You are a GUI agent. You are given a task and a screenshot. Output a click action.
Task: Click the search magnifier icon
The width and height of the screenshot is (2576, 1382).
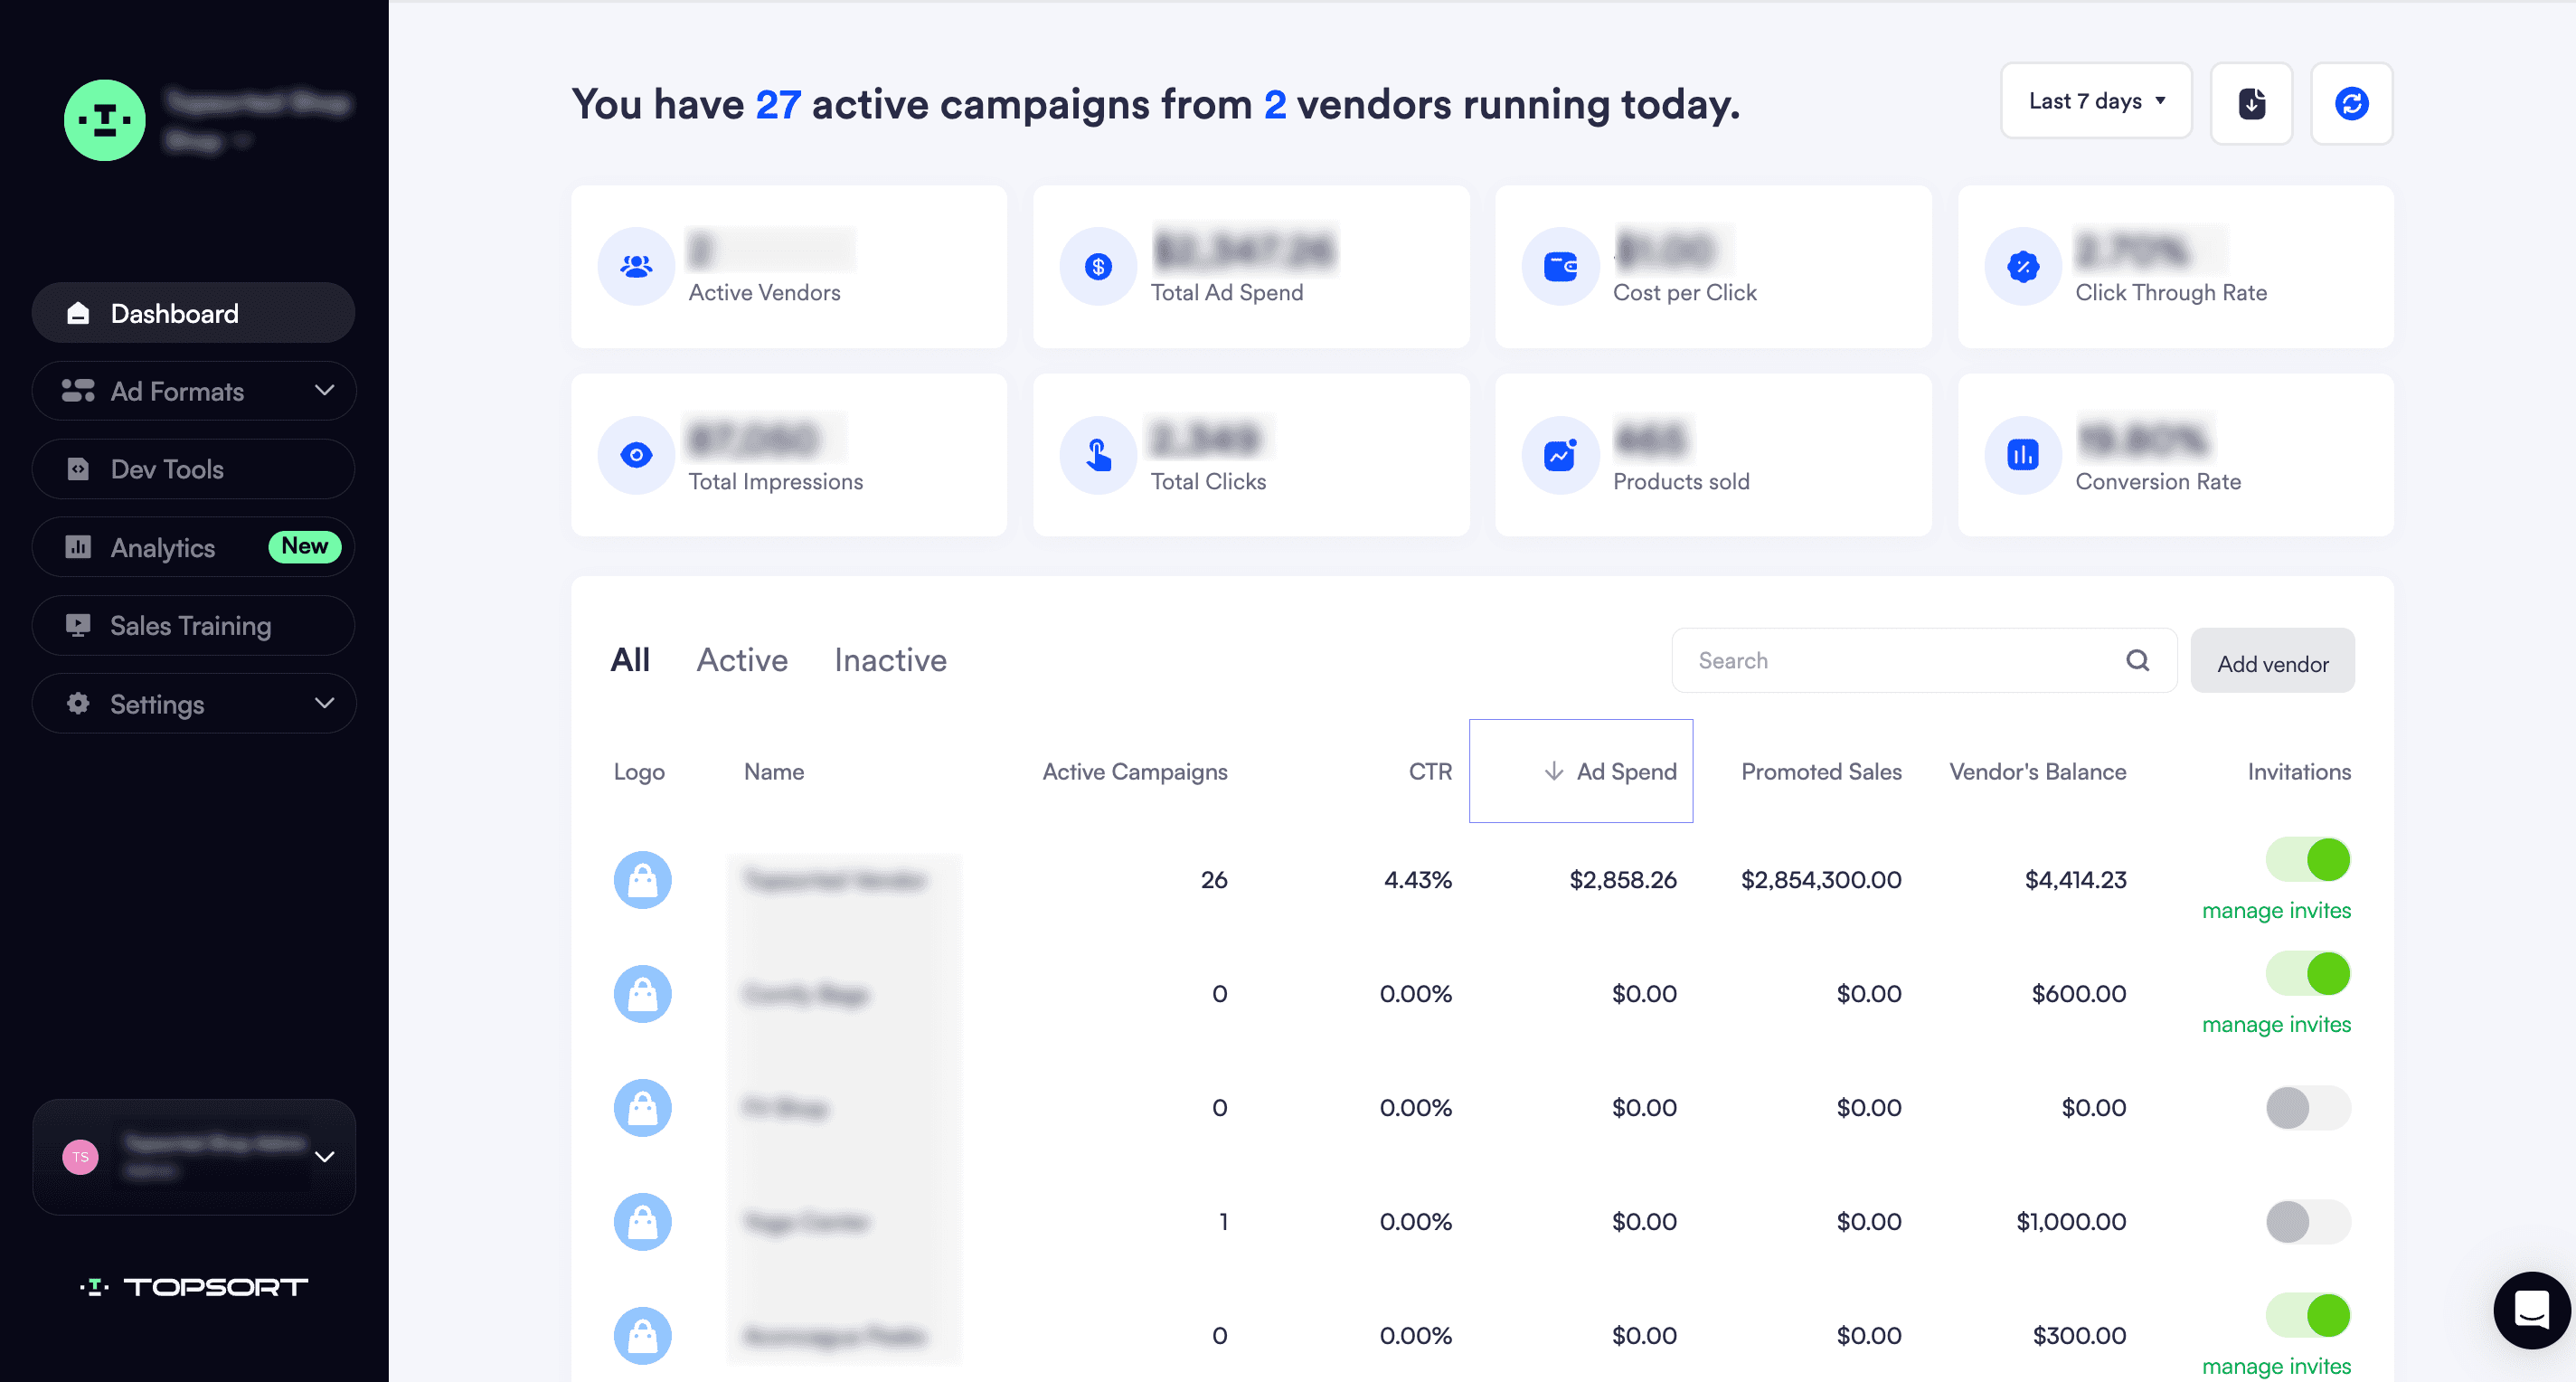pyautogui.click(x=2137, y=660)
